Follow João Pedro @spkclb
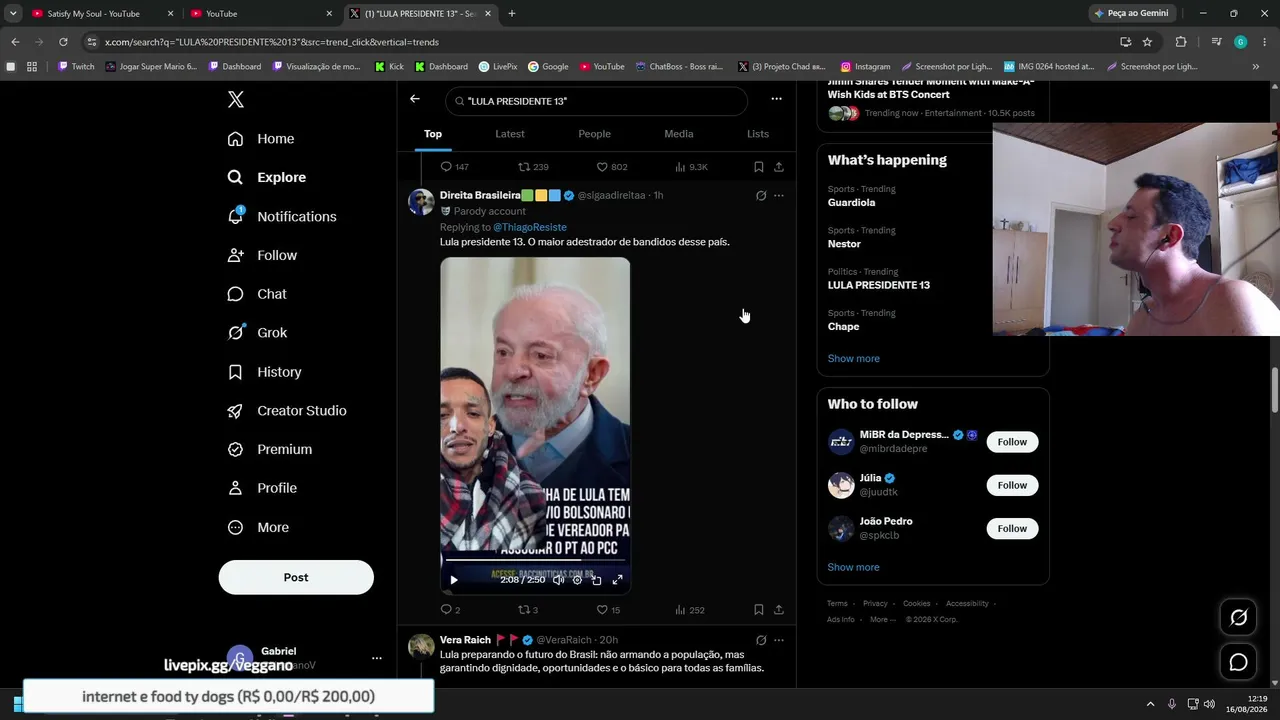Screen dimensions: 1280x720 (x=1012, y=528)
